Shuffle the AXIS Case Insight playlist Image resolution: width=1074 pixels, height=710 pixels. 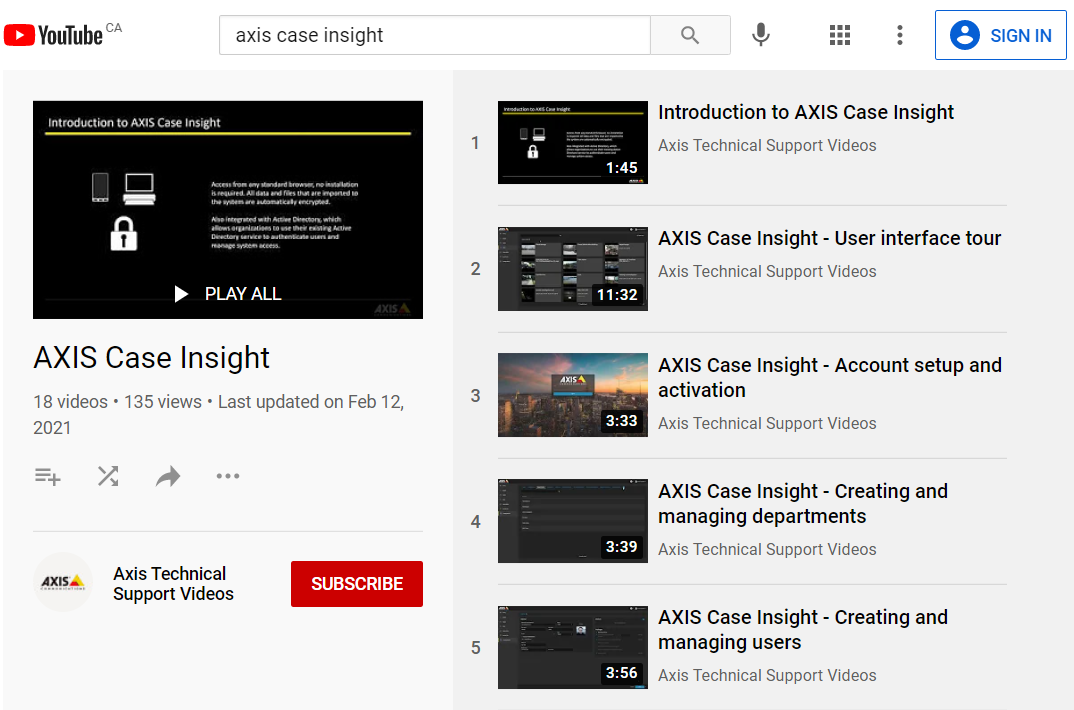click(x=108, y=476)
